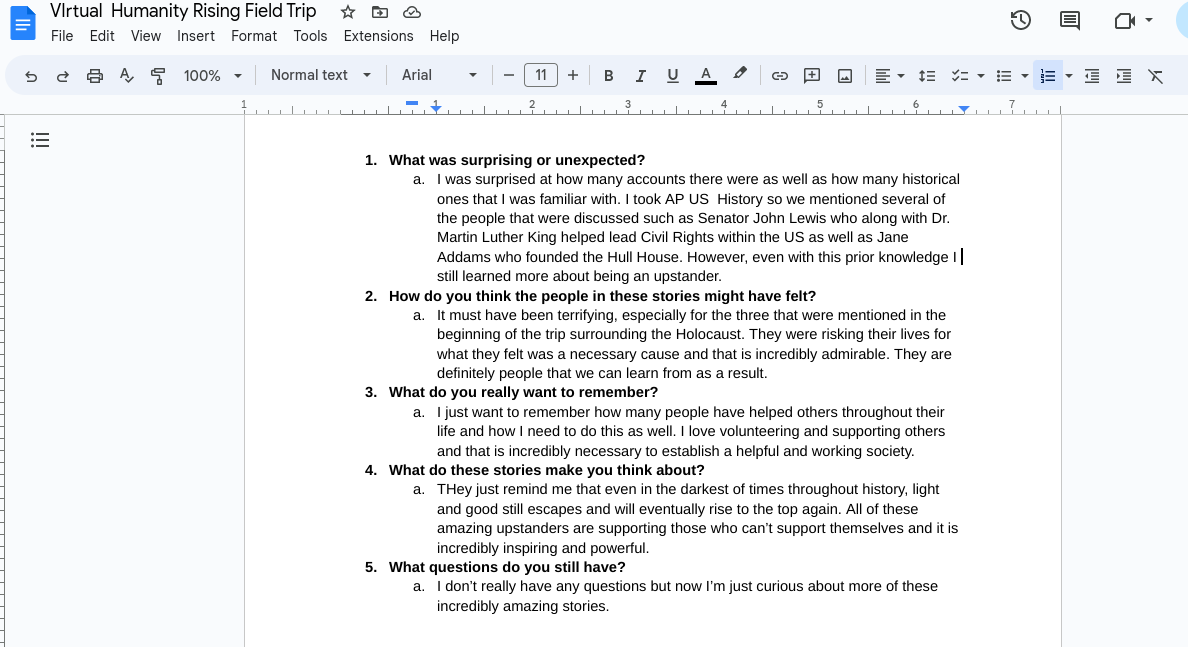
Task: Insert a link with chain icon
Action: click(780, 76)
